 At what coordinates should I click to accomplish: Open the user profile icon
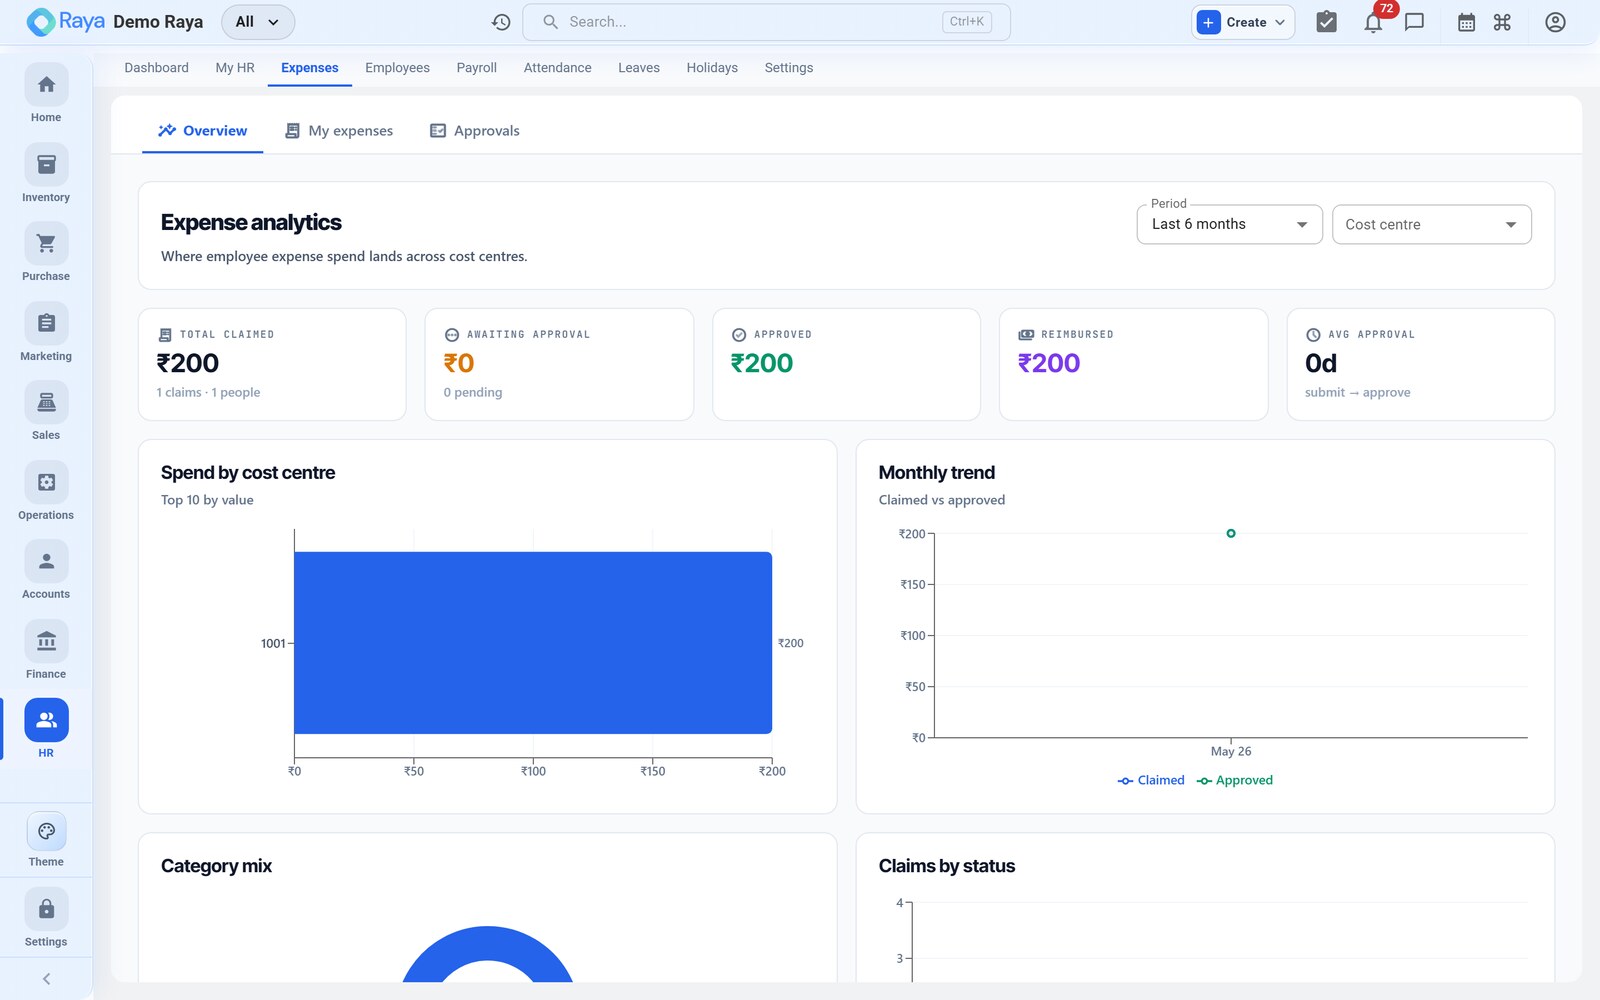point(1555,22)
